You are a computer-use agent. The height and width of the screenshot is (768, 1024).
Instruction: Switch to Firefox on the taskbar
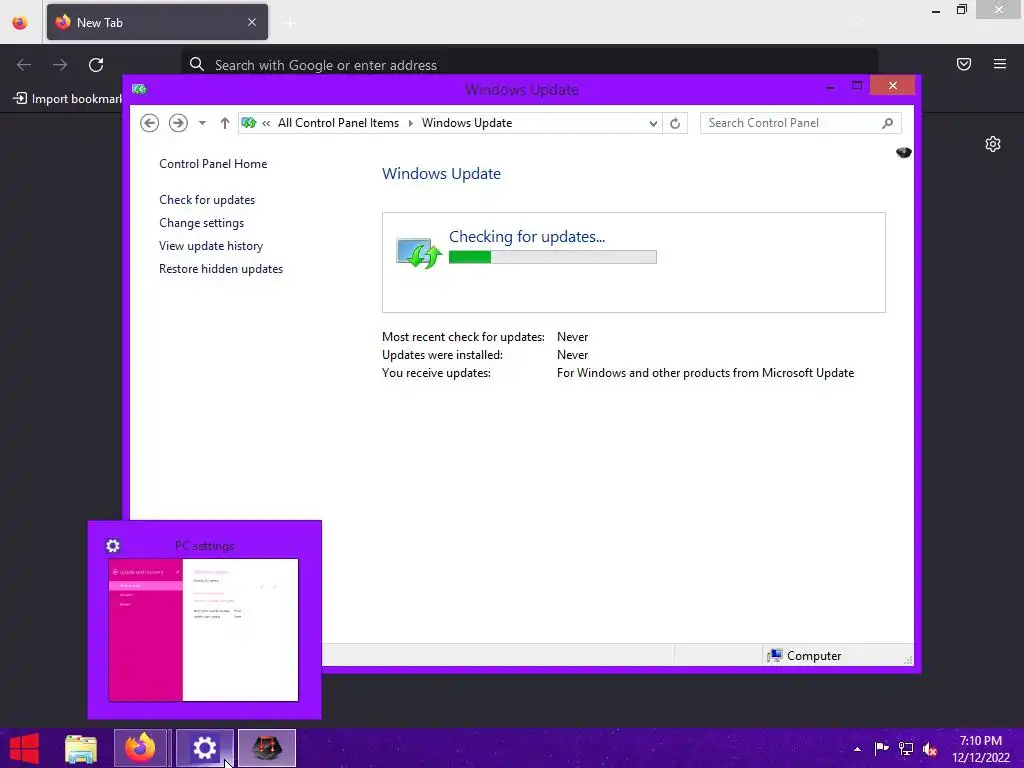pyautogui.click(x=141, y=748)
